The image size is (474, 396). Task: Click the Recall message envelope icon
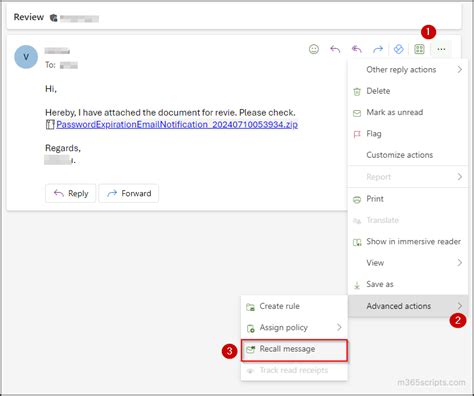(250, 350)
